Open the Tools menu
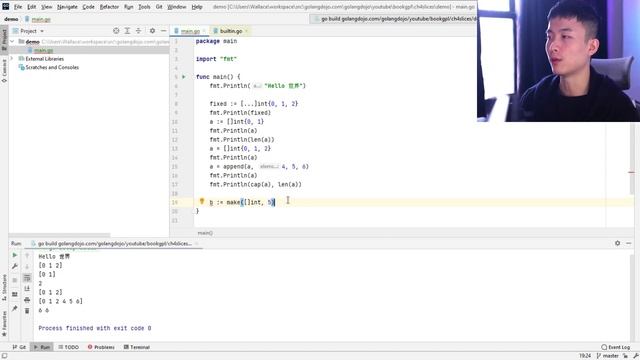This screenshot has width=640, height=360. pyautogui.click(x=144, y=7)
